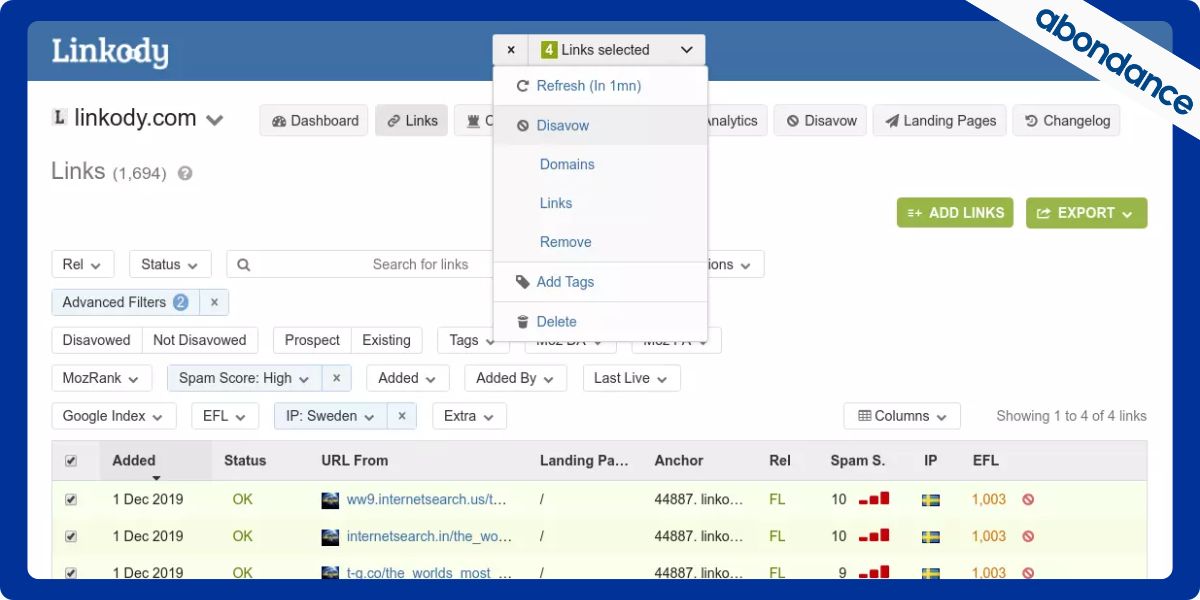The width and height of the screenshot is (1200, 600).
Task: Open the green EXPORT dropdown button
Action: [x=1086, y=213]
